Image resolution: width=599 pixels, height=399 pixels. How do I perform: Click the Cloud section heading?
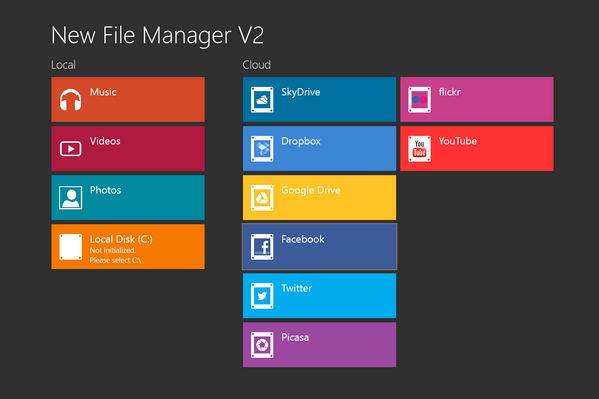click(256, 65)
